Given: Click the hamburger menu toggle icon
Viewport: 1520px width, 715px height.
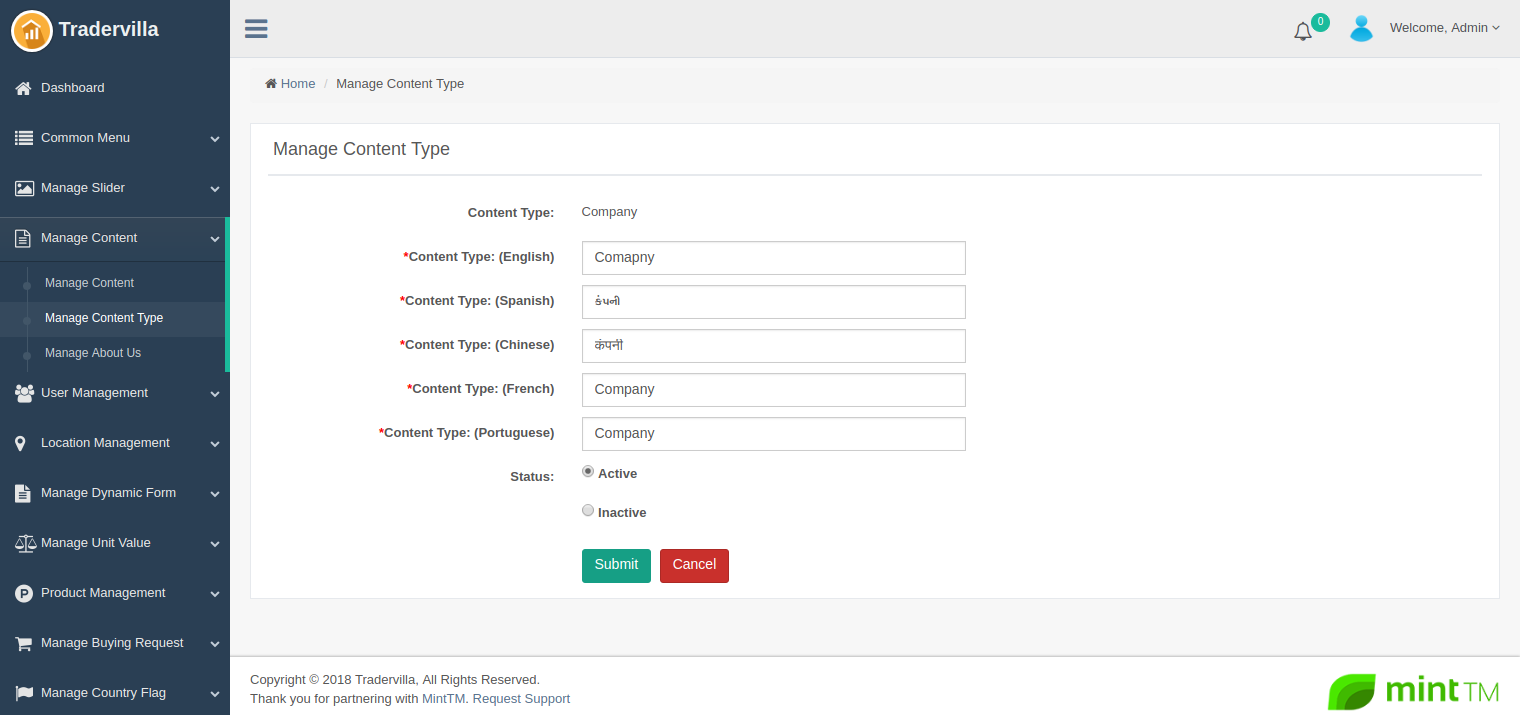Looking at the screenshot, I should coord(256,29).
